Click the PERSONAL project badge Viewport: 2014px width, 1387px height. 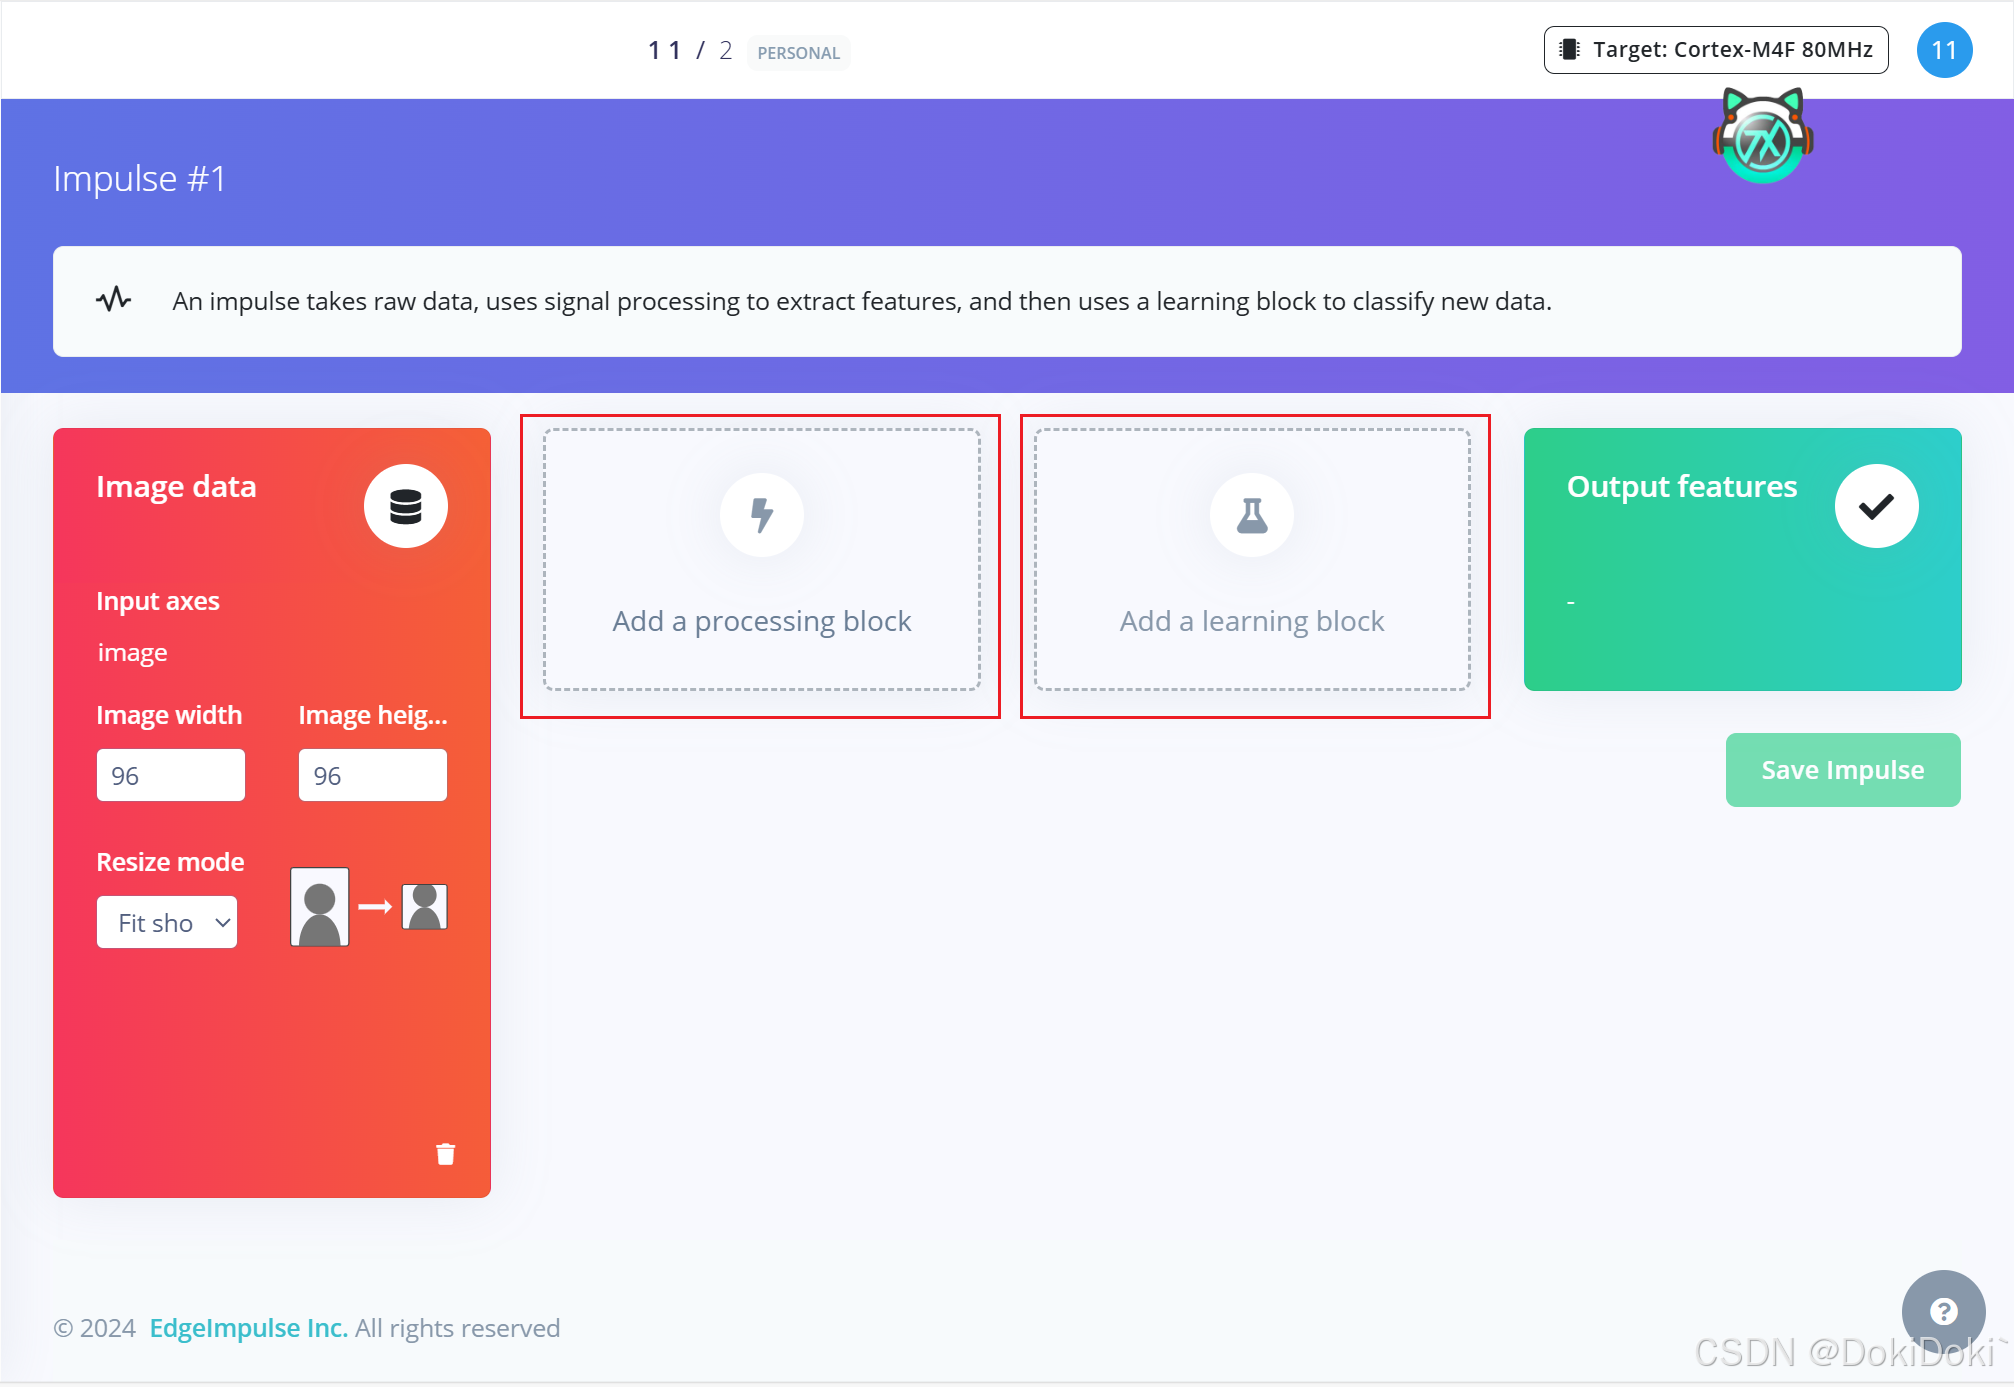pos(798,53)
